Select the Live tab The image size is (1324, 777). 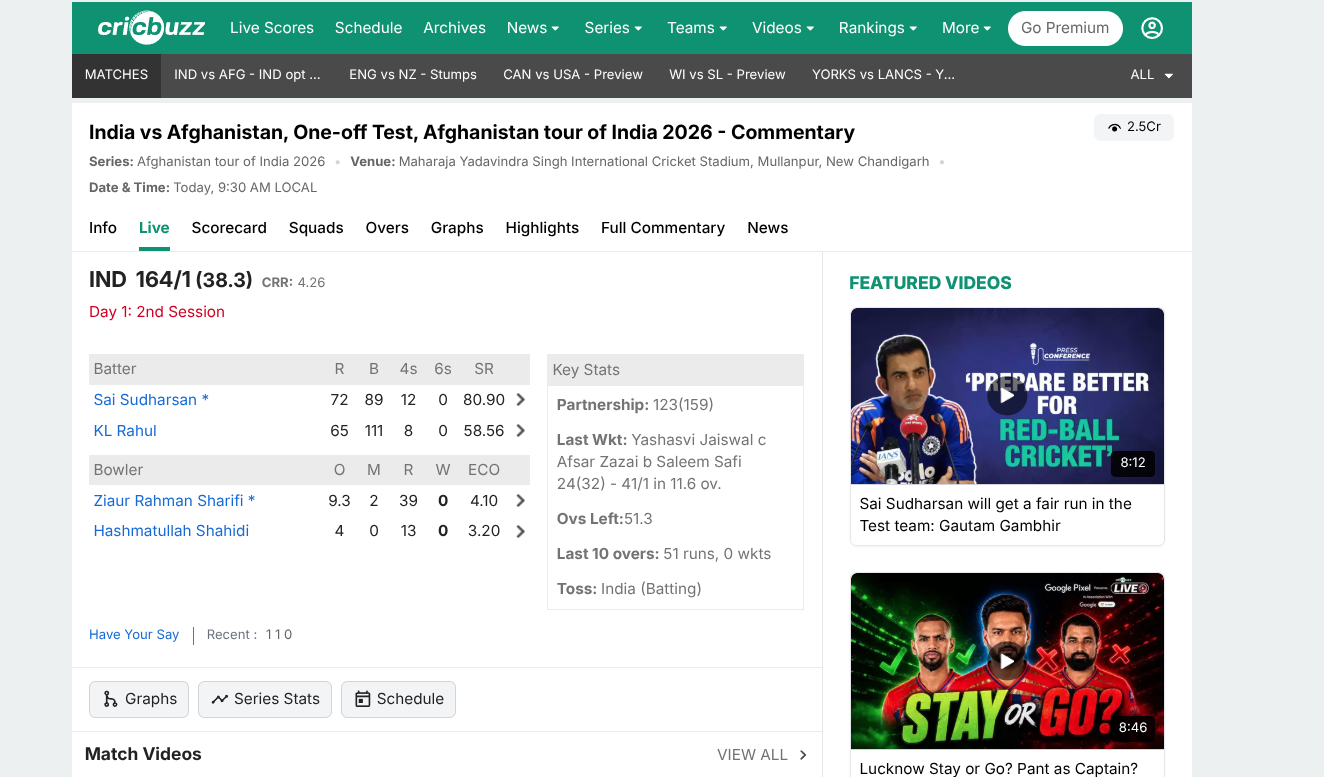coord(154,228)
